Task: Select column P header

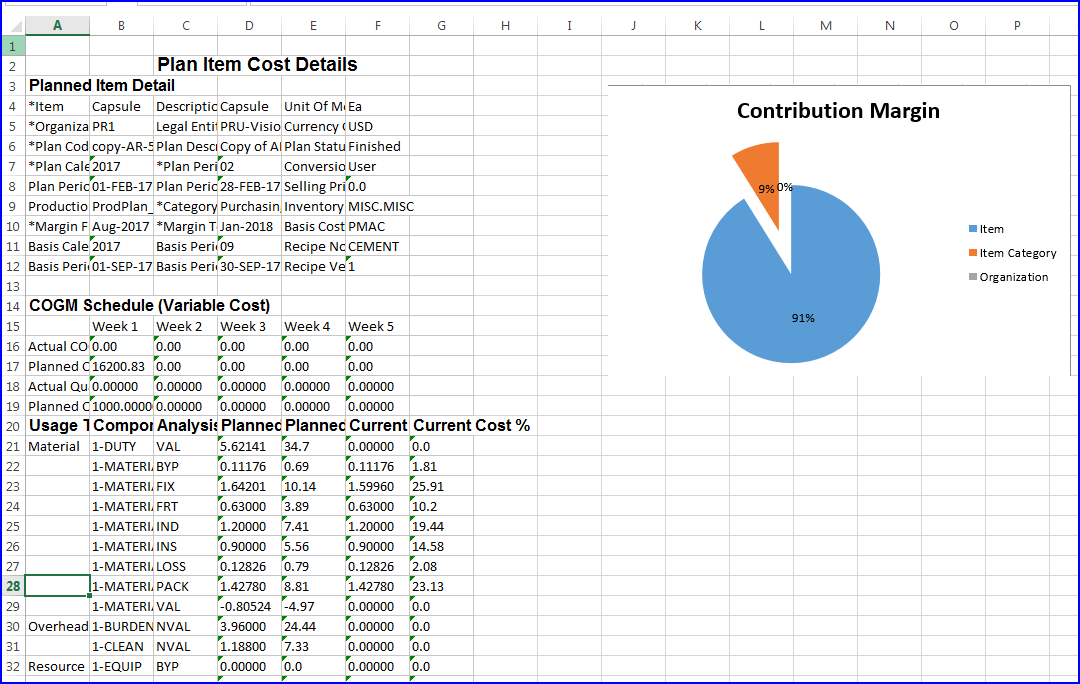Action: pos(1017,25)
